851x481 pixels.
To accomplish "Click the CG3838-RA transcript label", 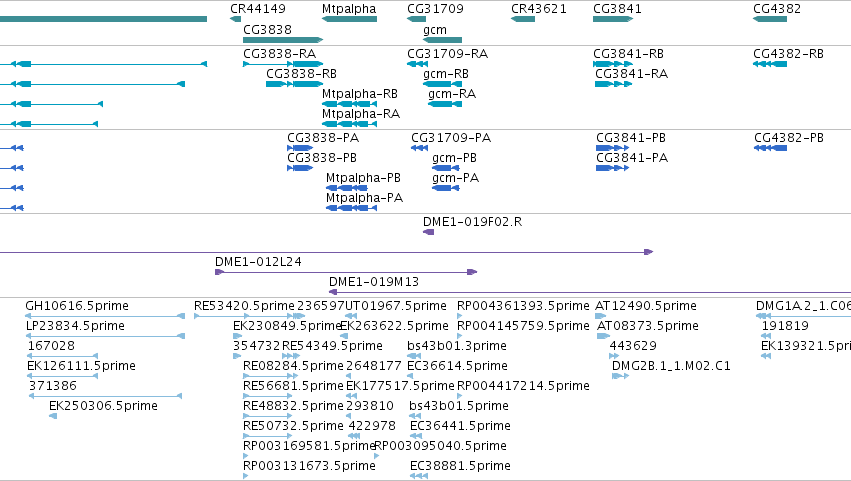I will [280, 54].
